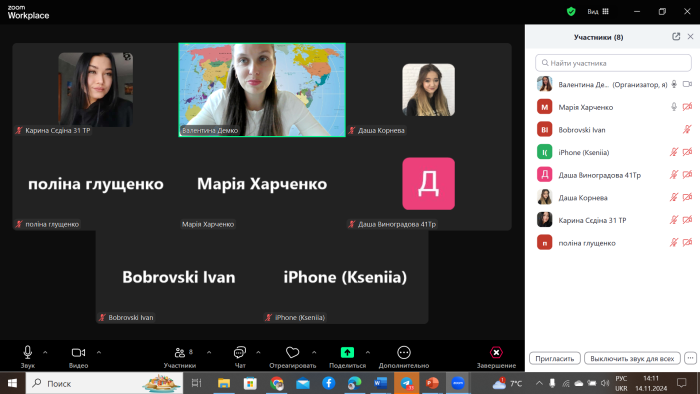Select iPhone (Kseniia) name in participants list
700x394 pixels.
point(583,152)
